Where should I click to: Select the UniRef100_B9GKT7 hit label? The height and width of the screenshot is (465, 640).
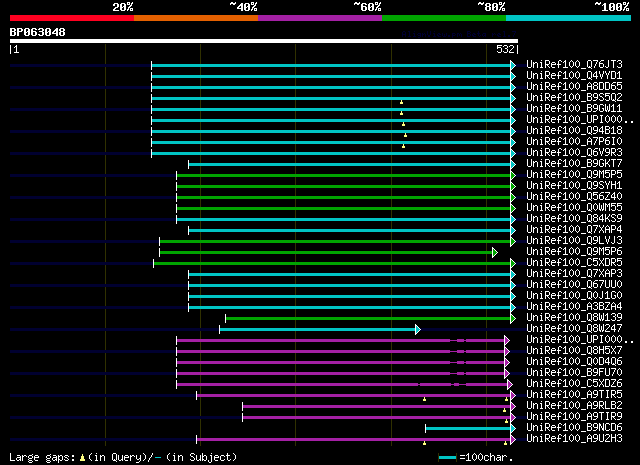click(x=574, y=163)
